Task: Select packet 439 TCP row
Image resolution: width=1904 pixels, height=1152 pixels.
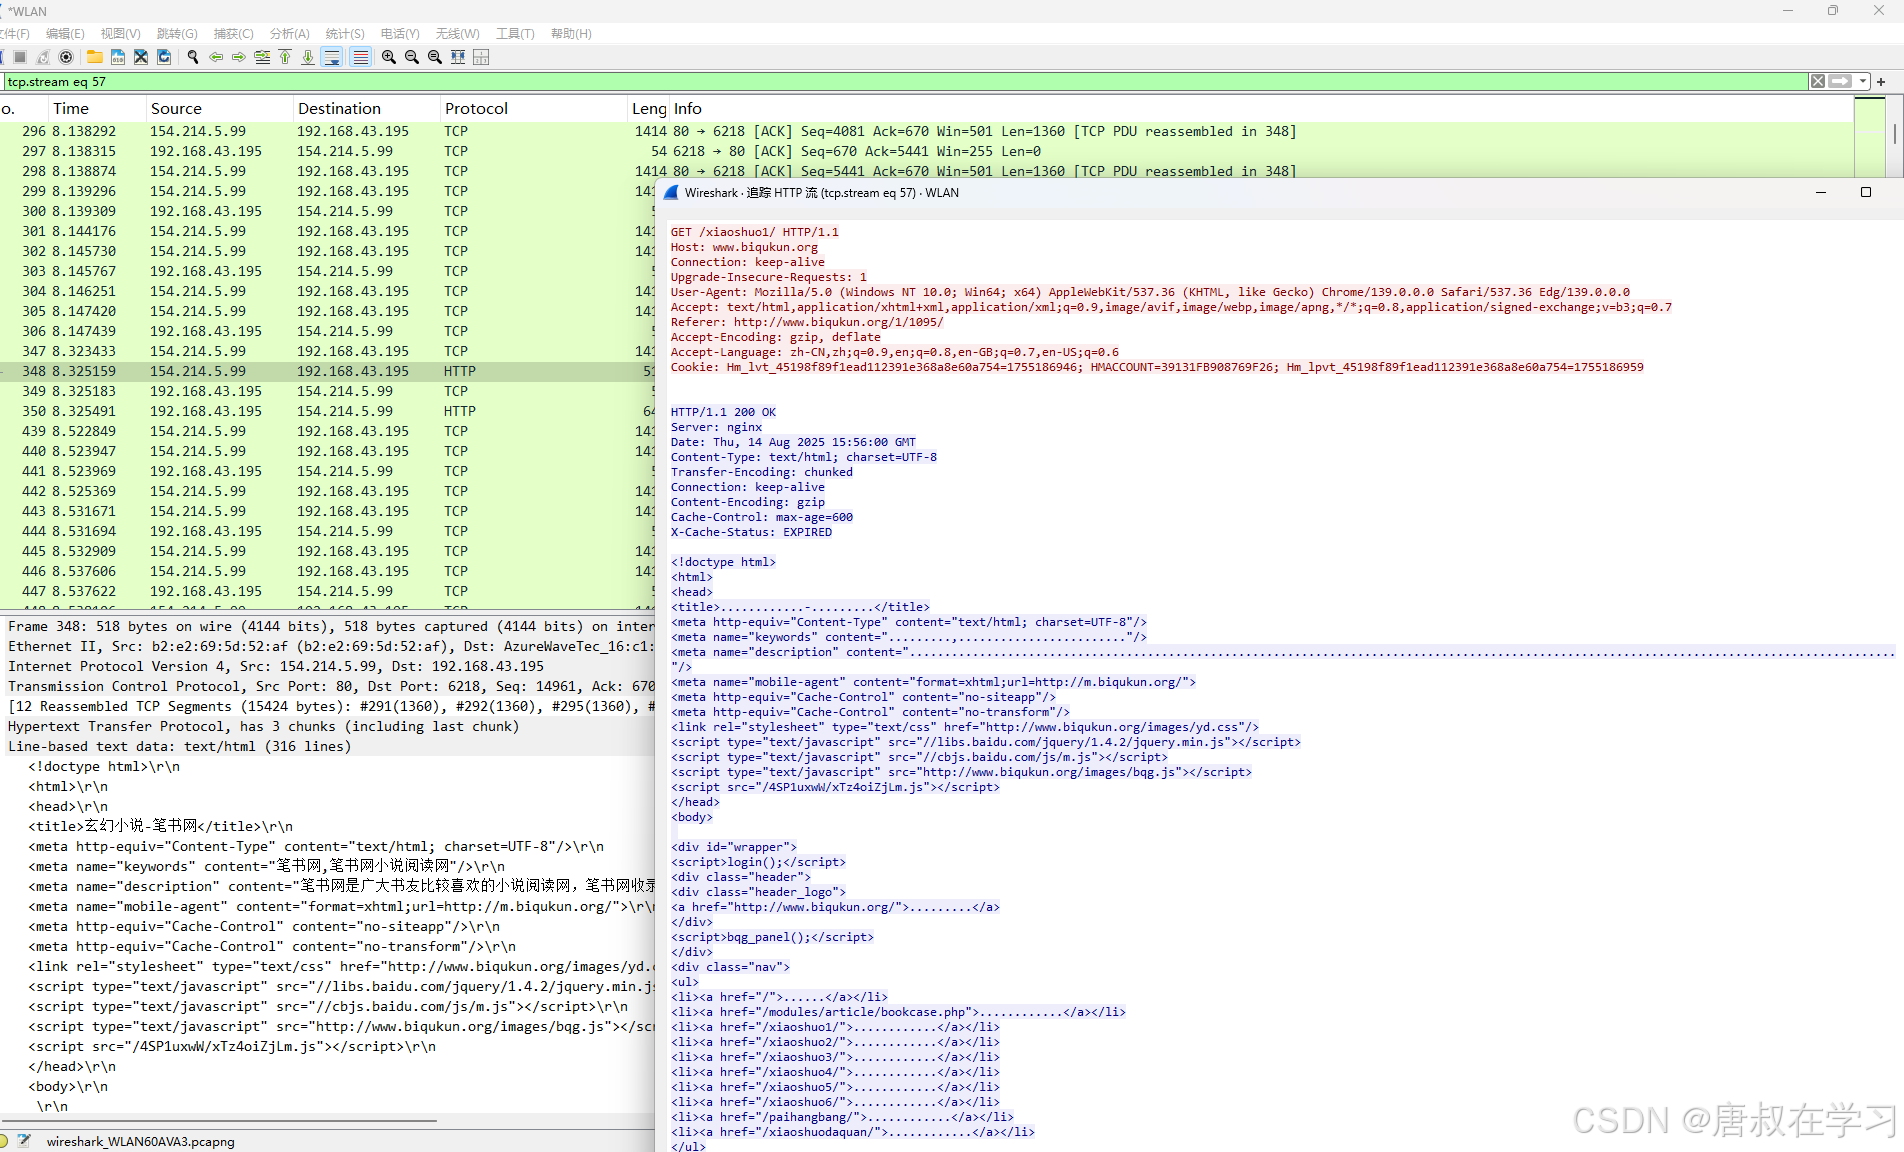Action: click(x=327, y=431)
